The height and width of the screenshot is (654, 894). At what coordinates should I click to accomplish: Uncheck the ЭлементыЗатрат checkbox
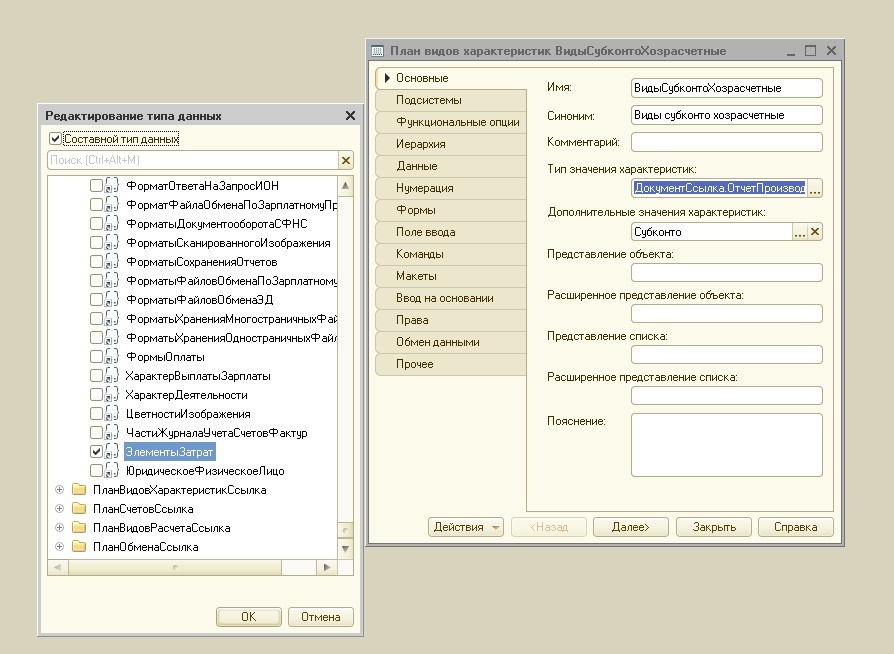coord(96,452)
